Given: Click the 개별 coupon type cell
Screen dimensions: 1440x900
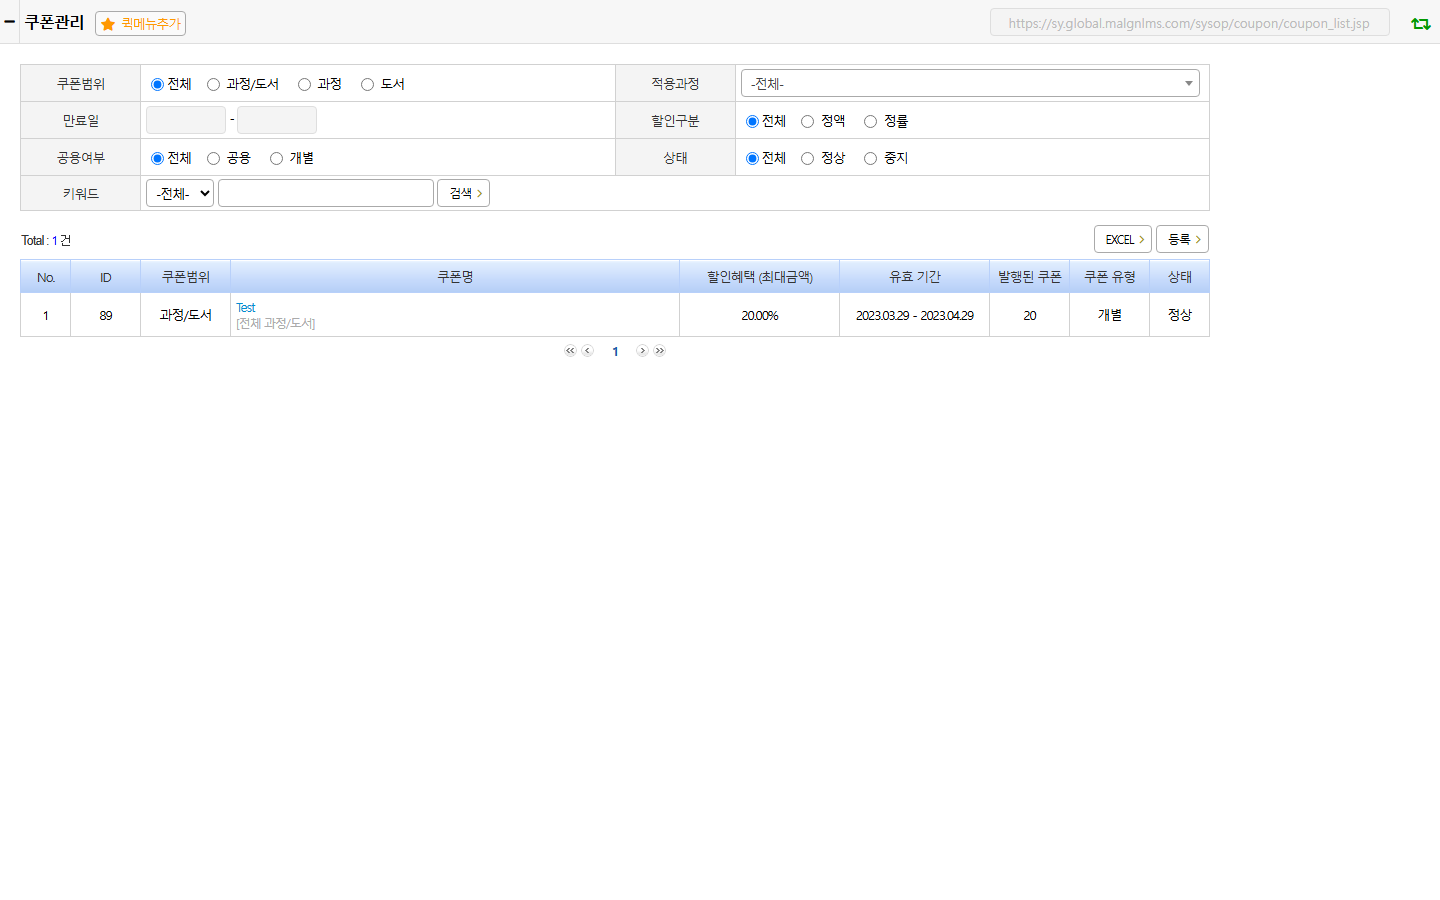Looking at the screenshot, I should [1110, 315].
